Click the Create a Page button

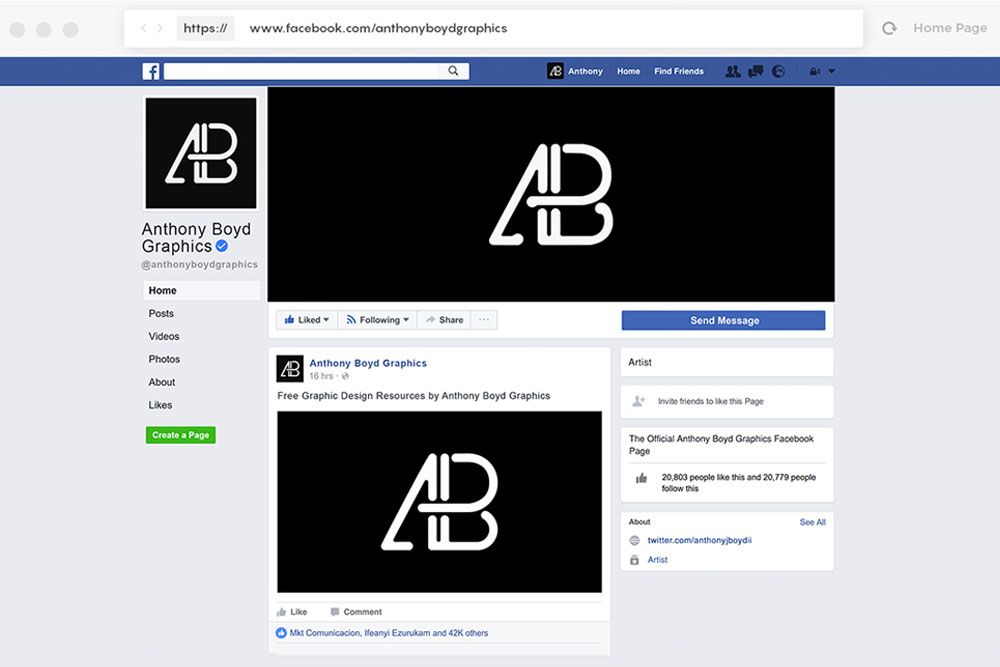click(180, 435)
